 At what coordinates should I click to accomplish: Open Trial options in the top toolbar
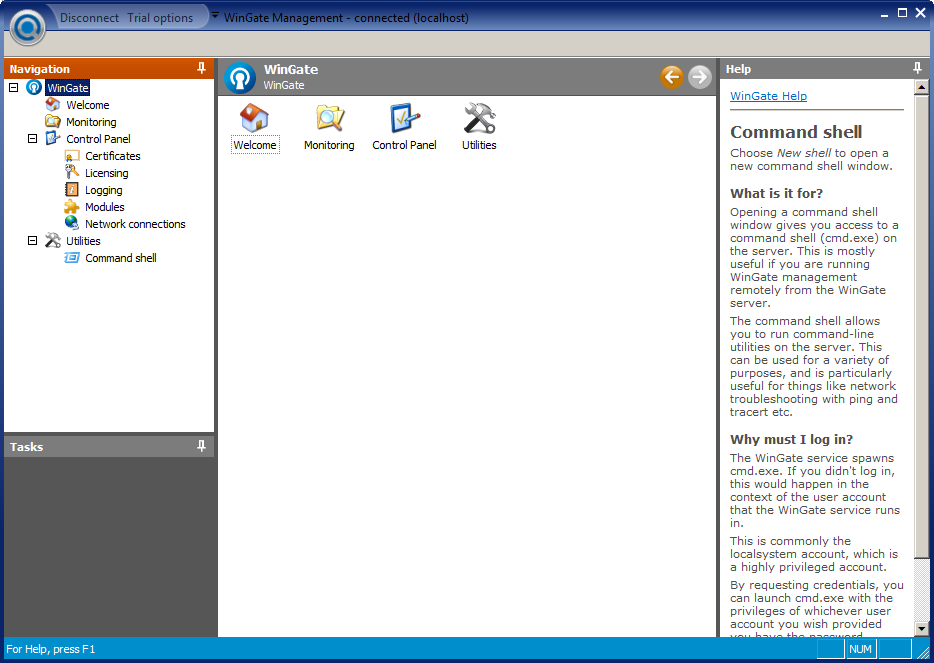(160, 18)
